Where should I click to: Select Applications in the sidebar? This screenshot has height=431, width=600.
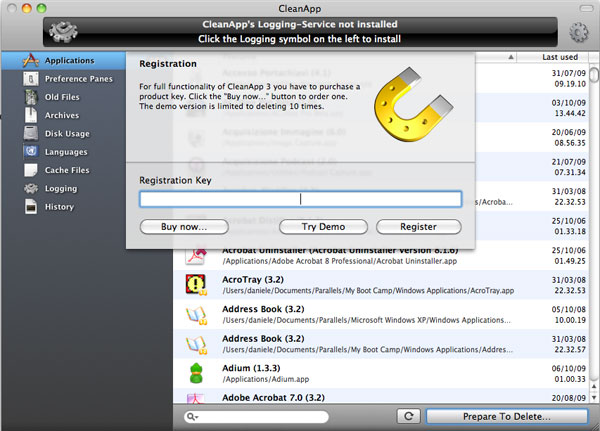pyautogui.click(x=69, y=60)
